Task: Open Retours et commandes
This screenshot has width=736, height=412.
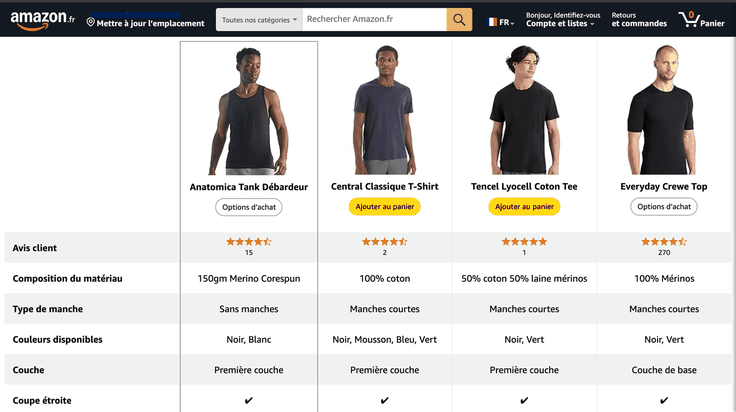Action: pos(639,20)
